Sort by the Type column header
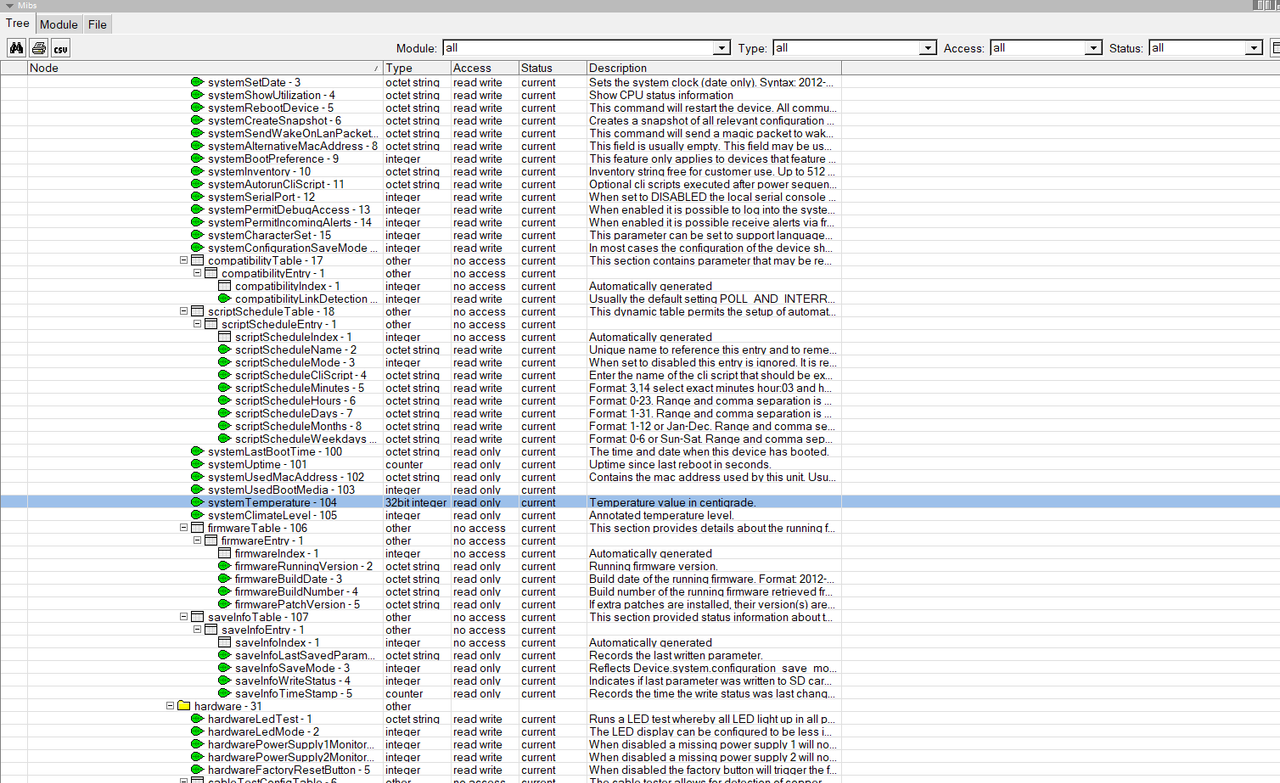1280x783 pixels. coord(416,68)
